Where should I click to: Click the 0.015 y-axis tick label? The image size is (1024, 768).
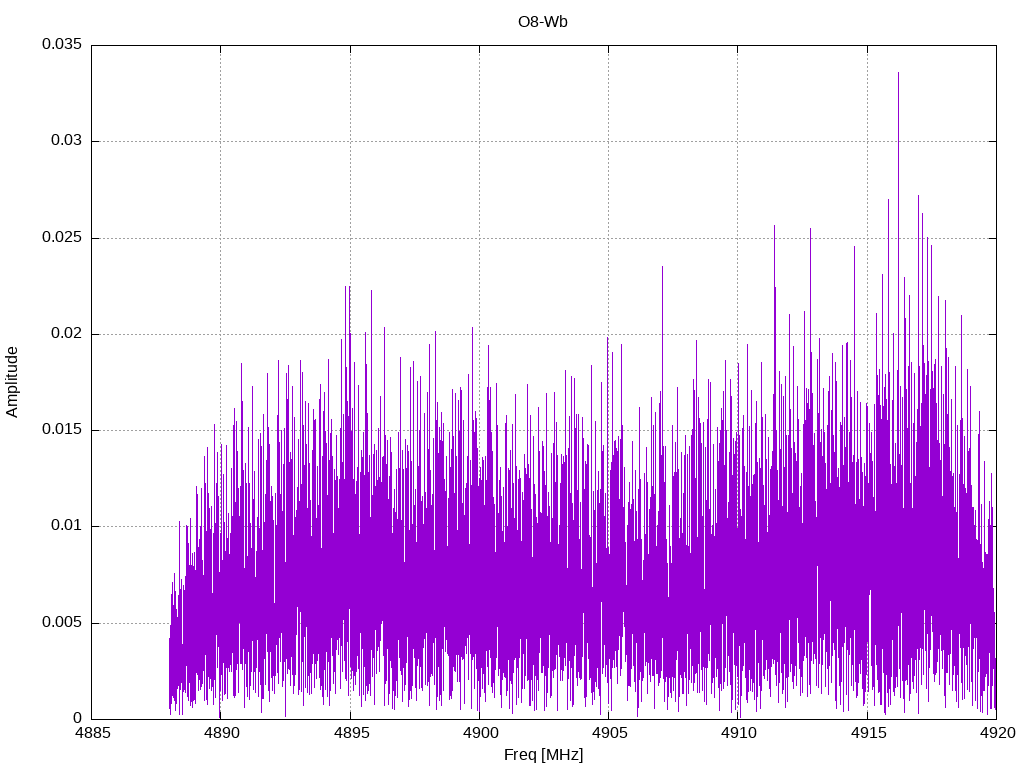61,430
